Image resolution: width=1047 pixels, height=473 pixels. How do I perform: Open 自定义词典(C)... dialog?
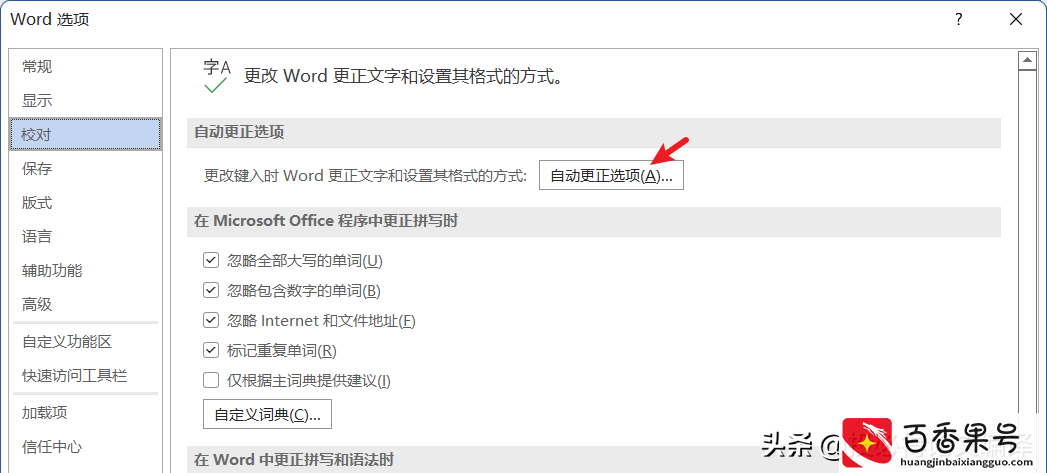click(x=267, y=414)
